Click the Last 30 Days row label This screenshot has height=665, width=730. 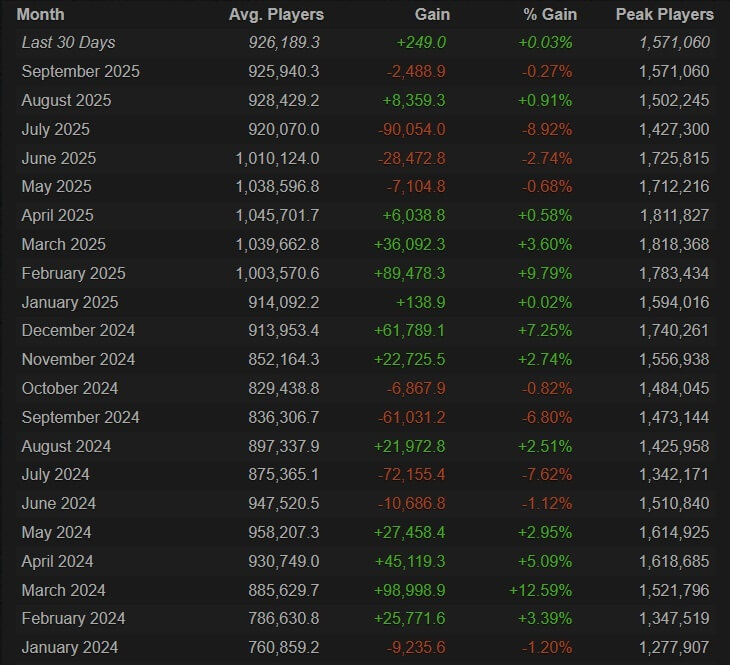tap(68, 43)
